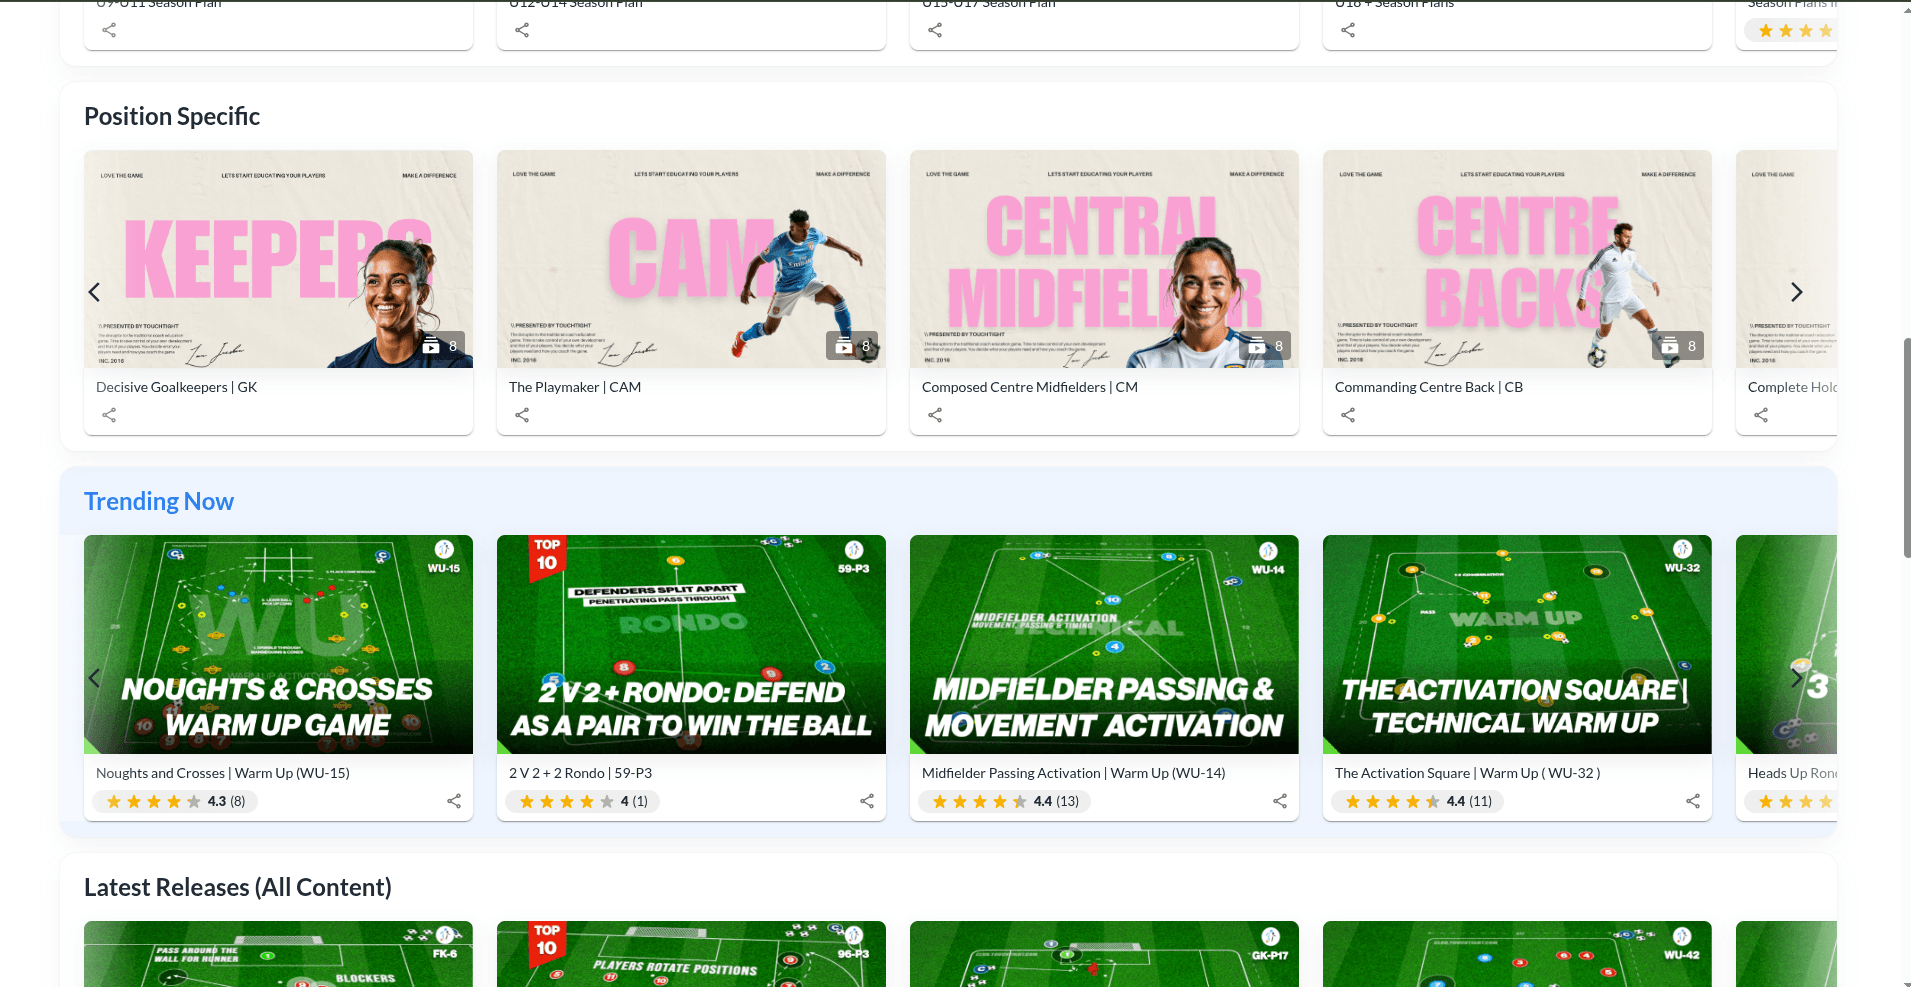Image resolution: width=1911 pixels, height=987 pixels.
Task: Click the Trending Now heading
Action: 159,501
